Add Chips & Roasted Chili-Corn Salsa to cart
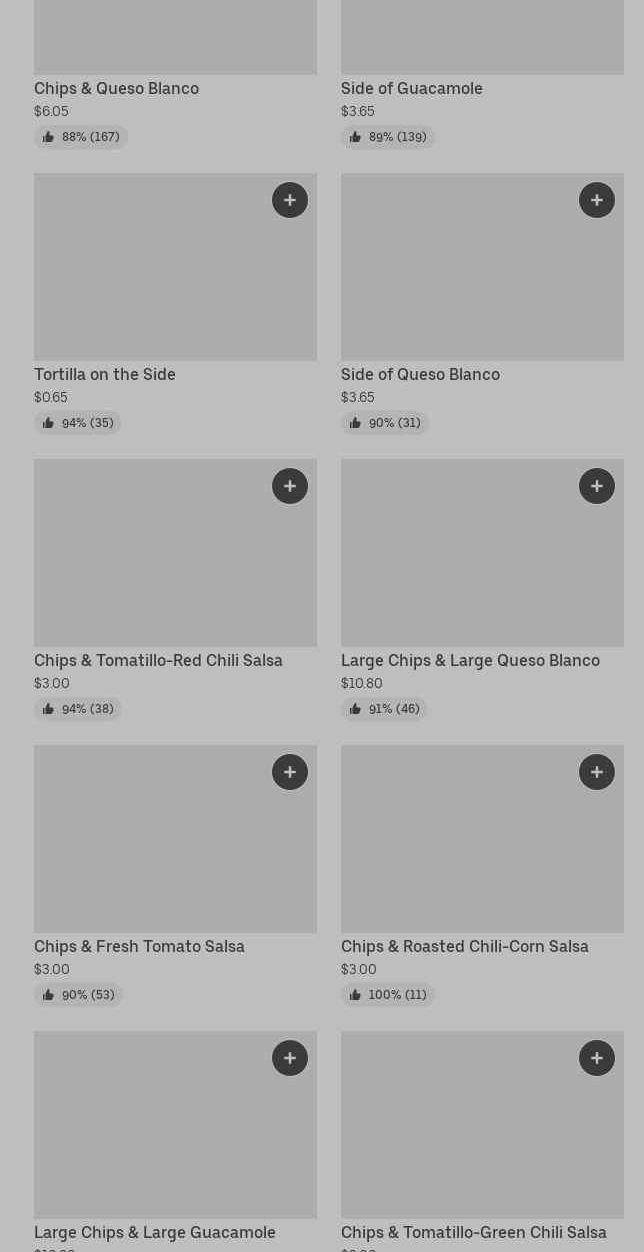This screenshot has height=1252, width=644. 597,772
